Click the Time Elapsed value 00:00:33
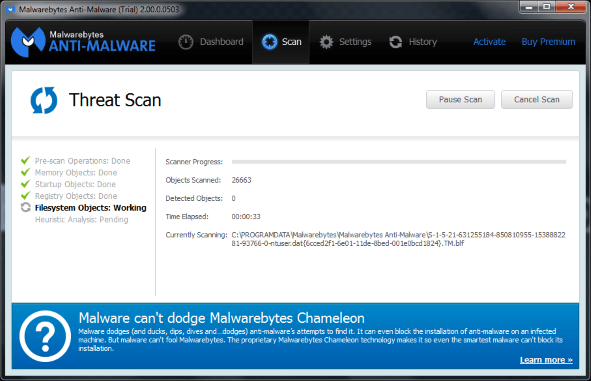The image size is (591, 381). pos(246,217)
